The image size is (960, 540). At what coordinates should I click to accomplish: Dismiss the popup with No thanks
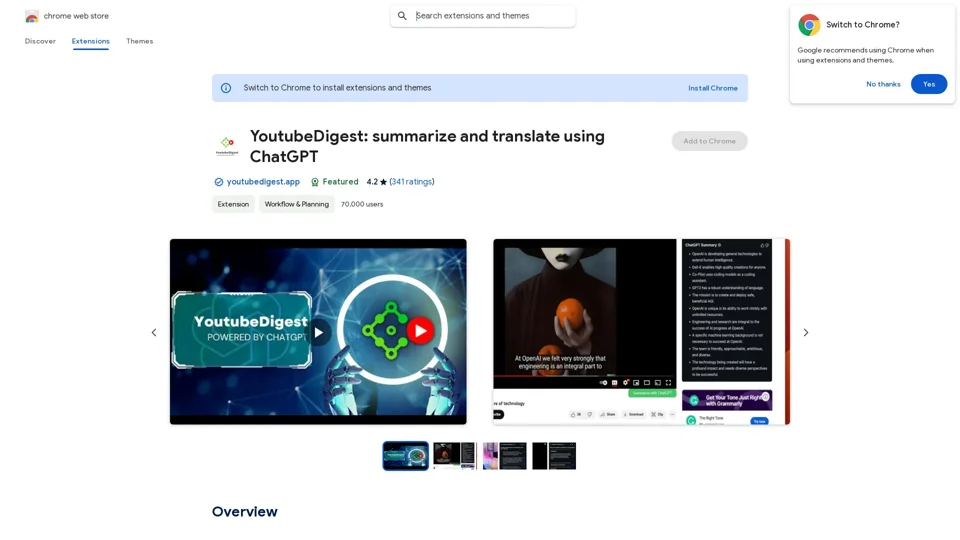tap(883, 84)
